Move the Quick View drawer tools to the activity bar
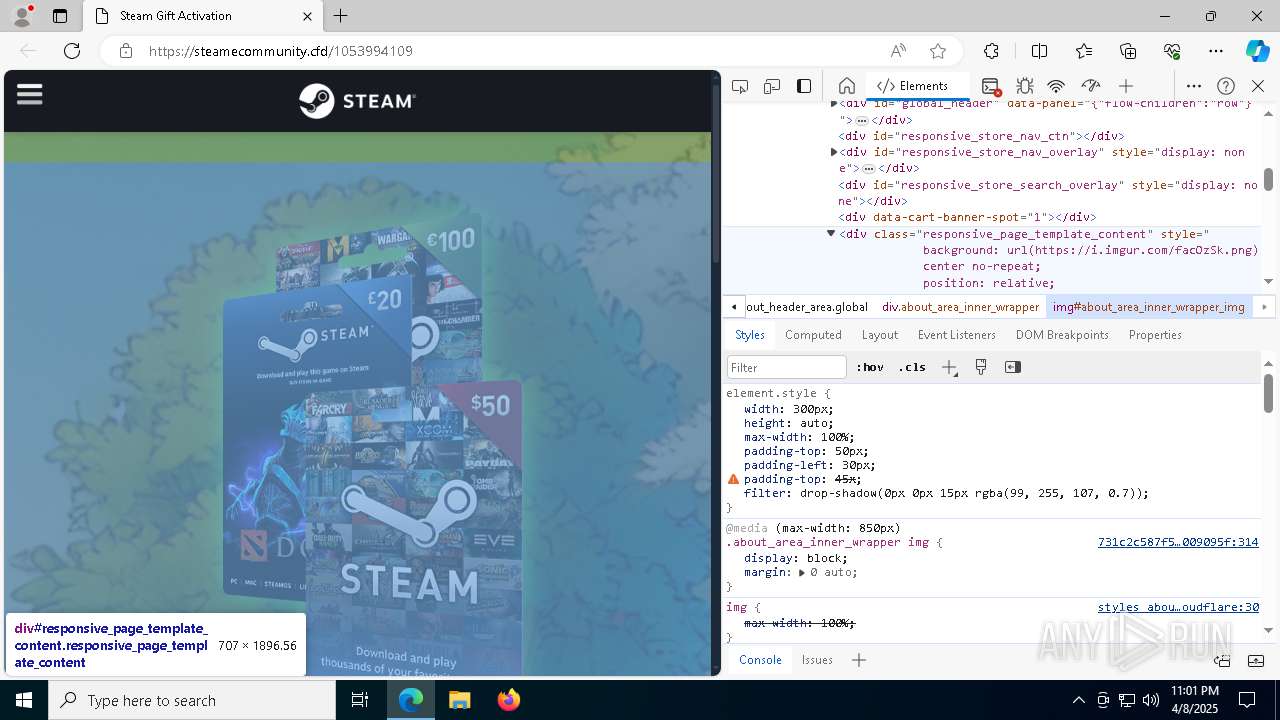1280x720 pixels. [1222, 660]
